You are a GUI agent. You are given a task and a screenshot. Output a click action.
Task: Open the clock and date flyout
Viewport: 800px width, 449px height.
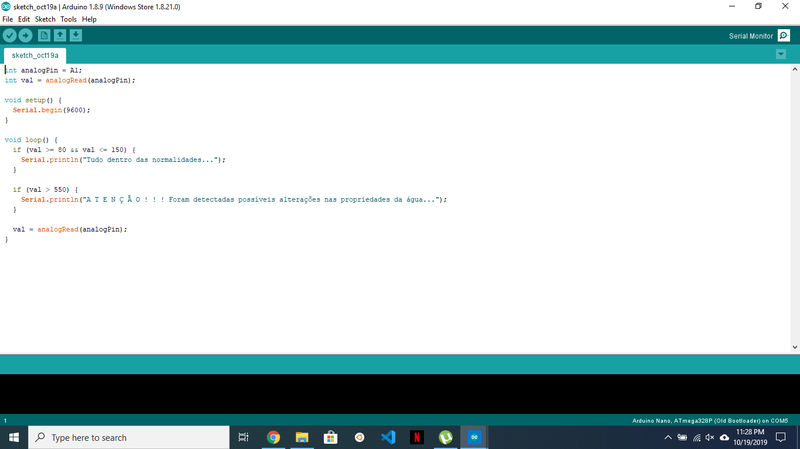pos(750,437)
